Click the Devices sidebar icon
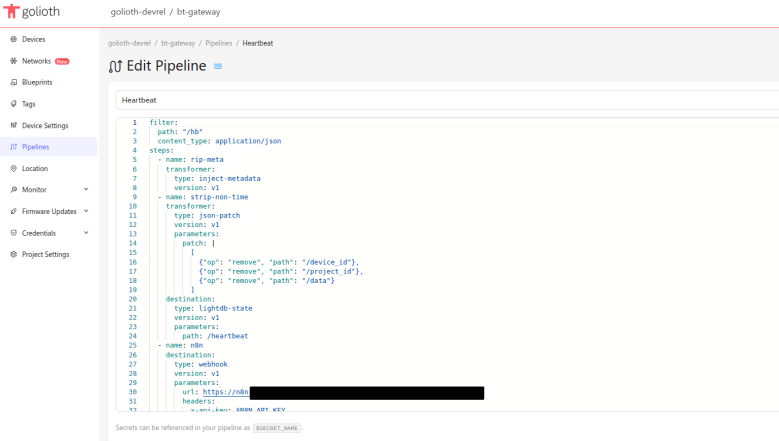This screenshot has height=441, width=779. tap(13, 39)
